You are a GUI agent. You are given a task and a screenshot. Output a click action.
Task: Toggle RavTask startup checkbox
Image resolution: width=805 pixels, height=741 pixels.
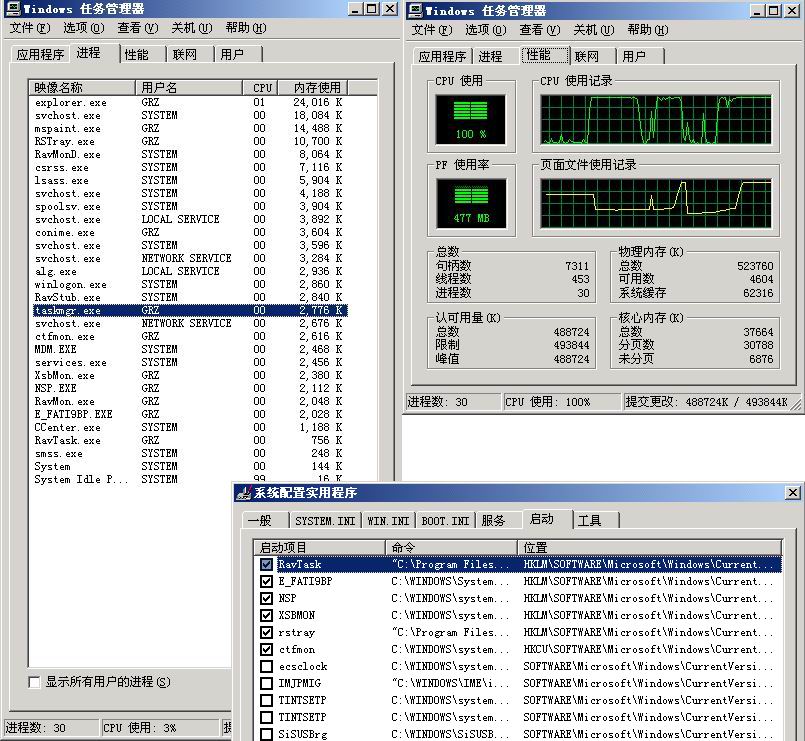[x=266, y=564]
